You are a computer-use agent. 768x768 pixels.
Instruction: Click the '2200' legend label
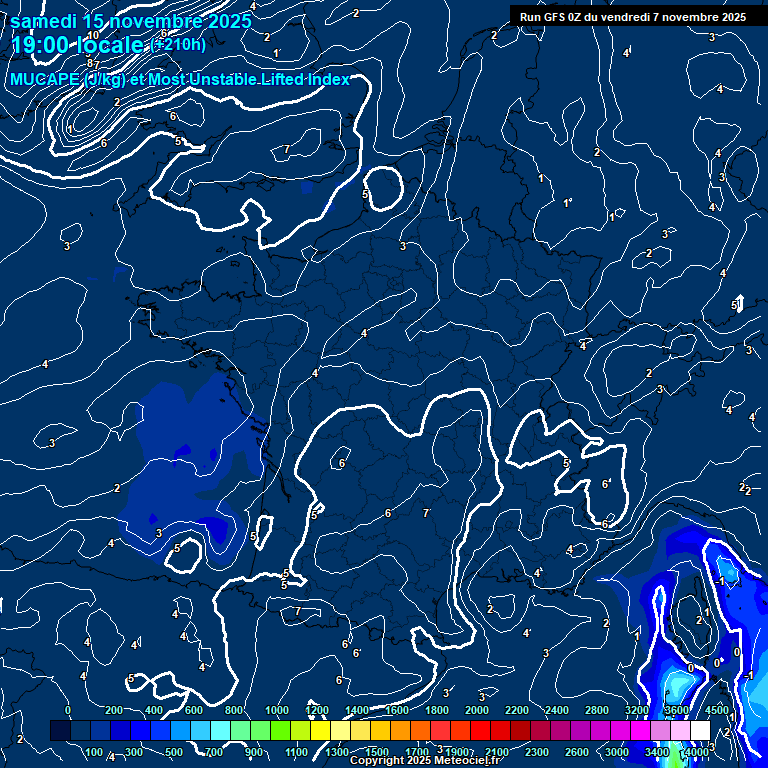517,710
